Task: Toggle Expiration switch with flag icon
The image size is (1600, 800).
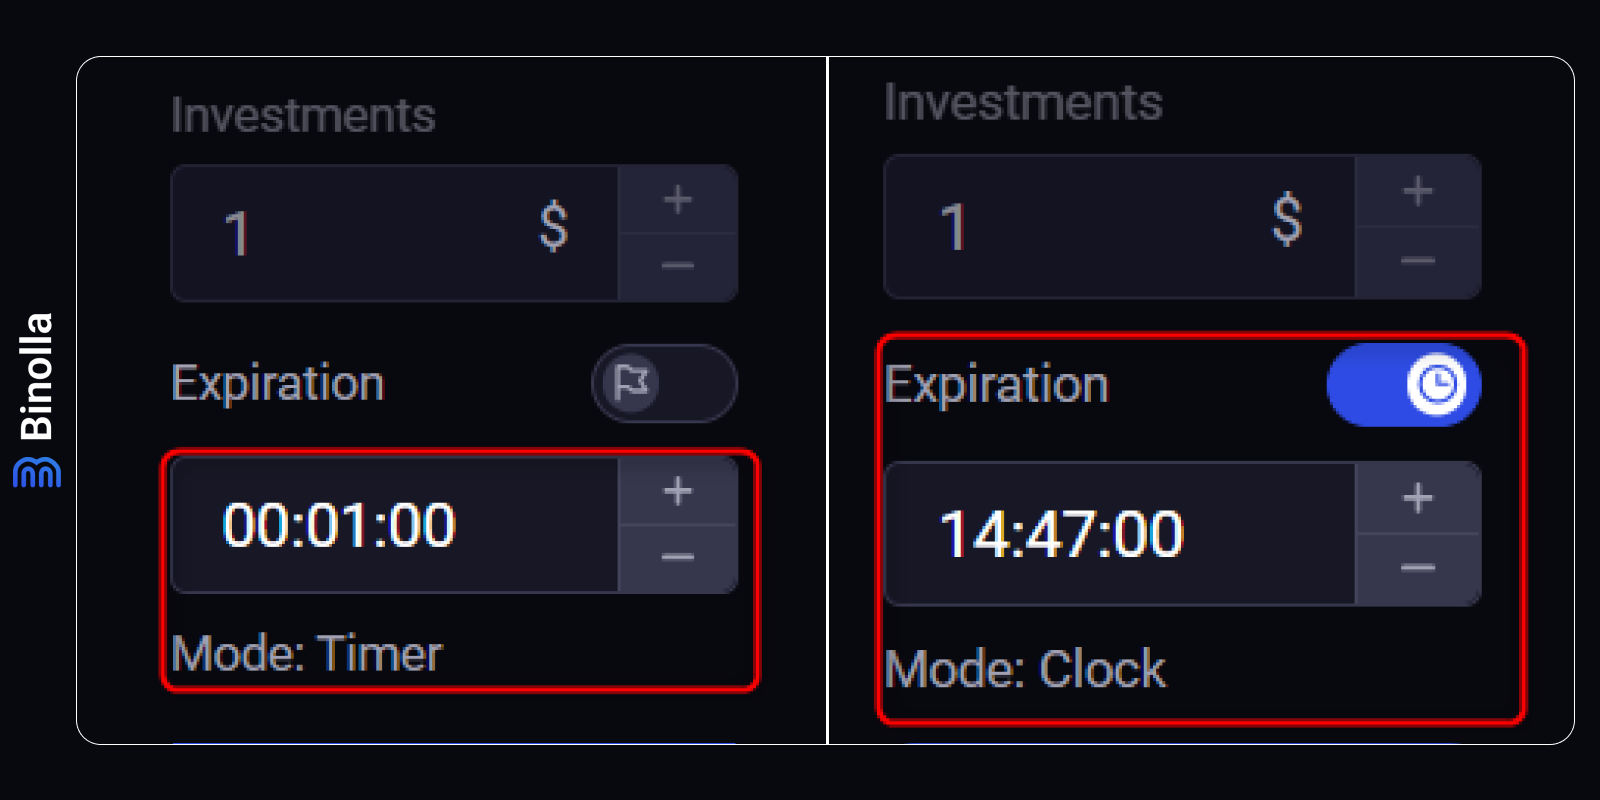Action: [664, 383]
